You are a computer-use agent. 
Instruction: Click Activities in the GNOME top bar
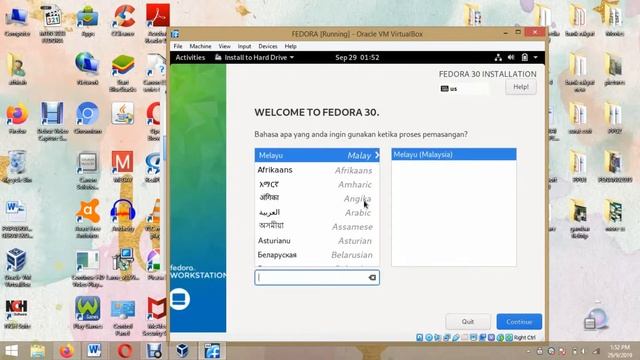pyautogui.click(x=190, y=58)
